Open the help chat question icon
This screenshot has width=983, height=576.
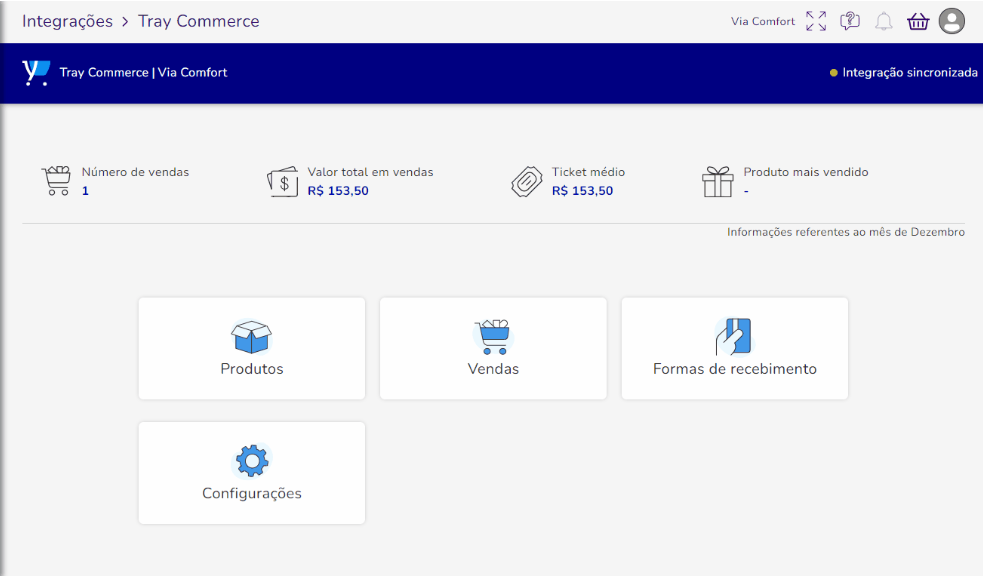(x=849, y=21)
